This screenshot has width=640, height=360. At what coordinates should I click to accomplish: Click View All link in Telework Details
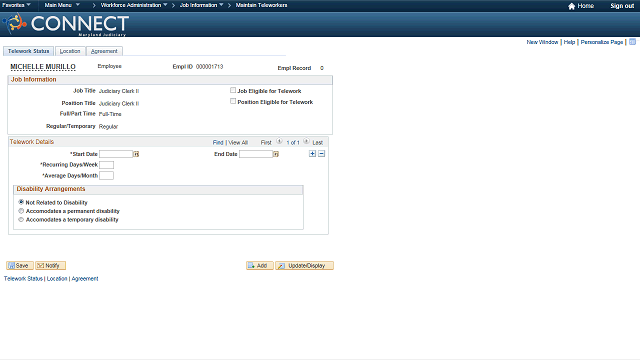tap(238, 142)
